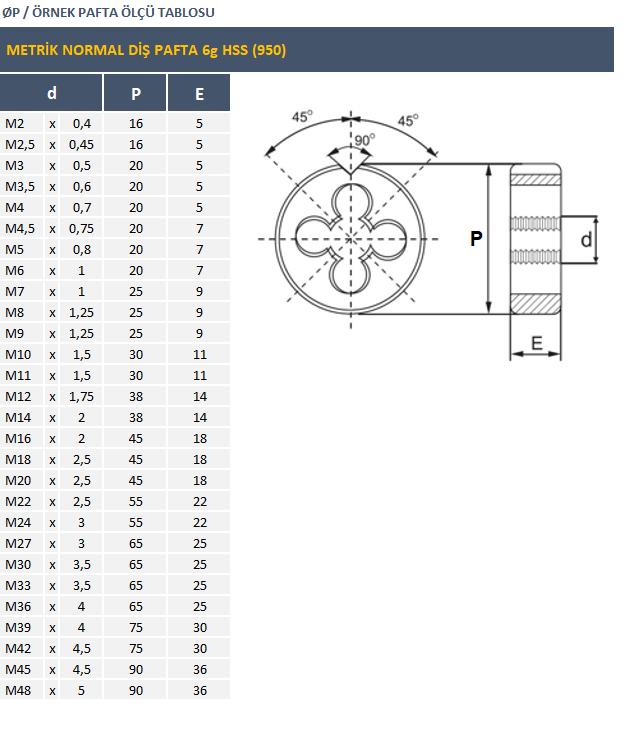Screen dimensions: 624x731
Task: Click the die side-view cross-section drawing
Action: point(535,239)
